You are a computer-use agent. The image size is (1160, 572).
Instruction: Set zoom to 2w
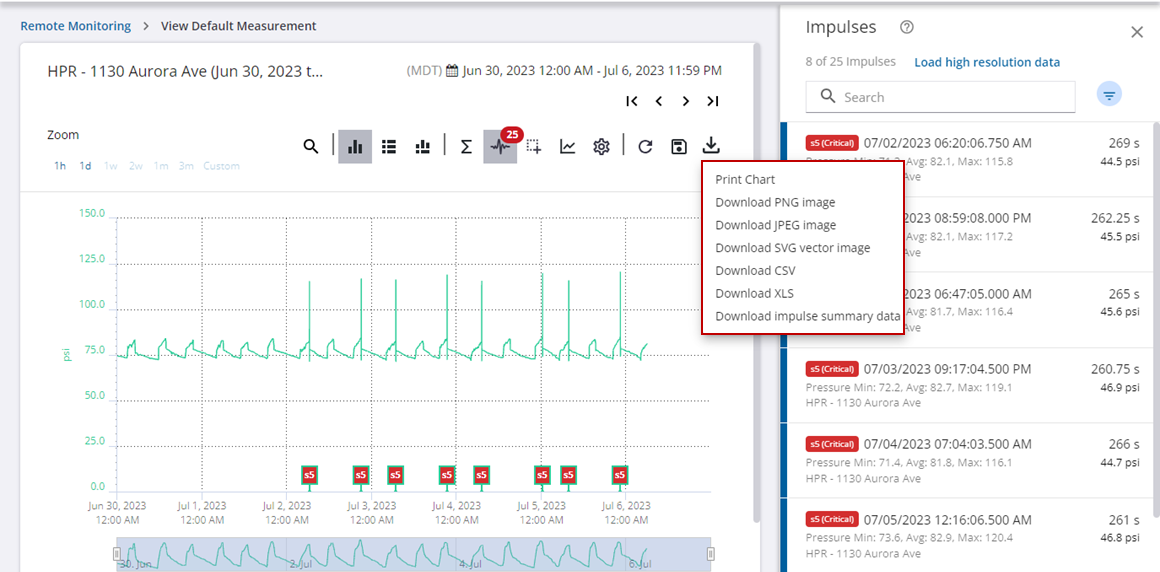[136, 166]
